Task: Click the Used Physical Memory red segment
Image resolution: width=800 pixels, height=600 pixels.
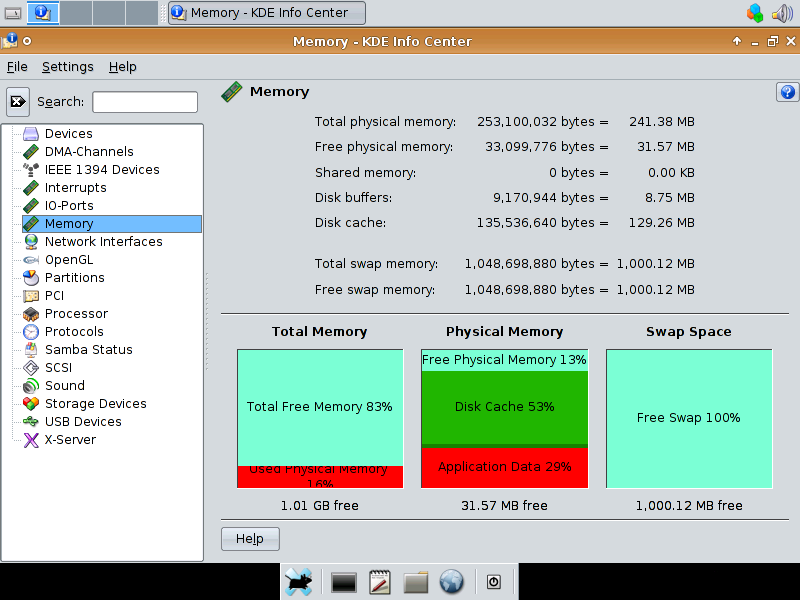Action: point(320,477)
